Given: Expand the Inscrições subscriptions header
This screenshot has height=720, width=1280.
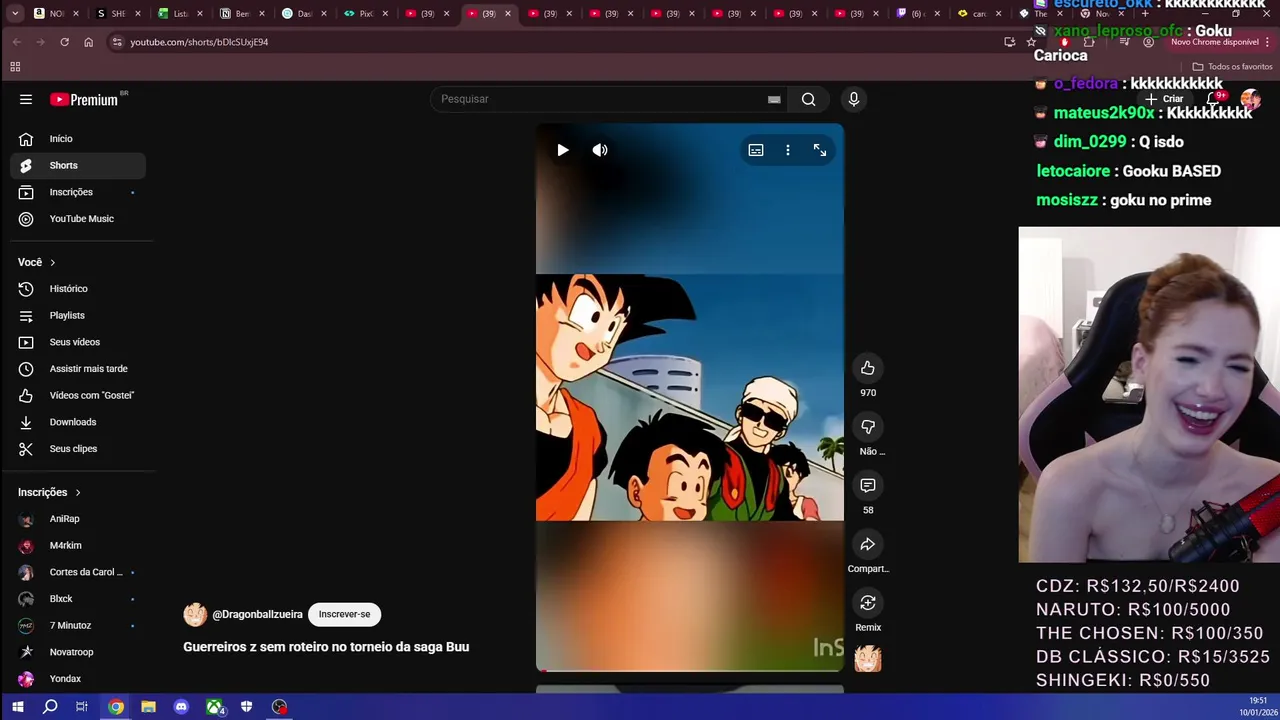Looking at the screenshot, I should [x=50, y=492].
